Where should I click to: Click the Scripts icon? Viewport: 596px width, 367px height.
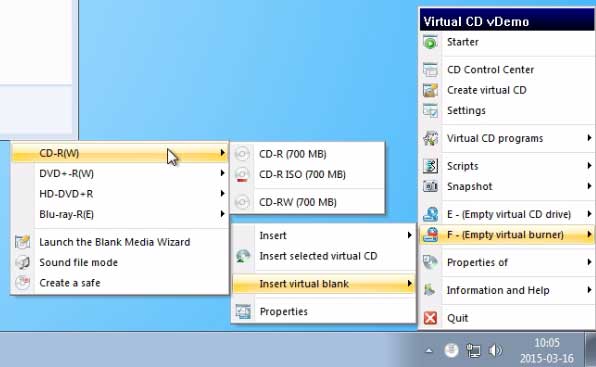430,166
